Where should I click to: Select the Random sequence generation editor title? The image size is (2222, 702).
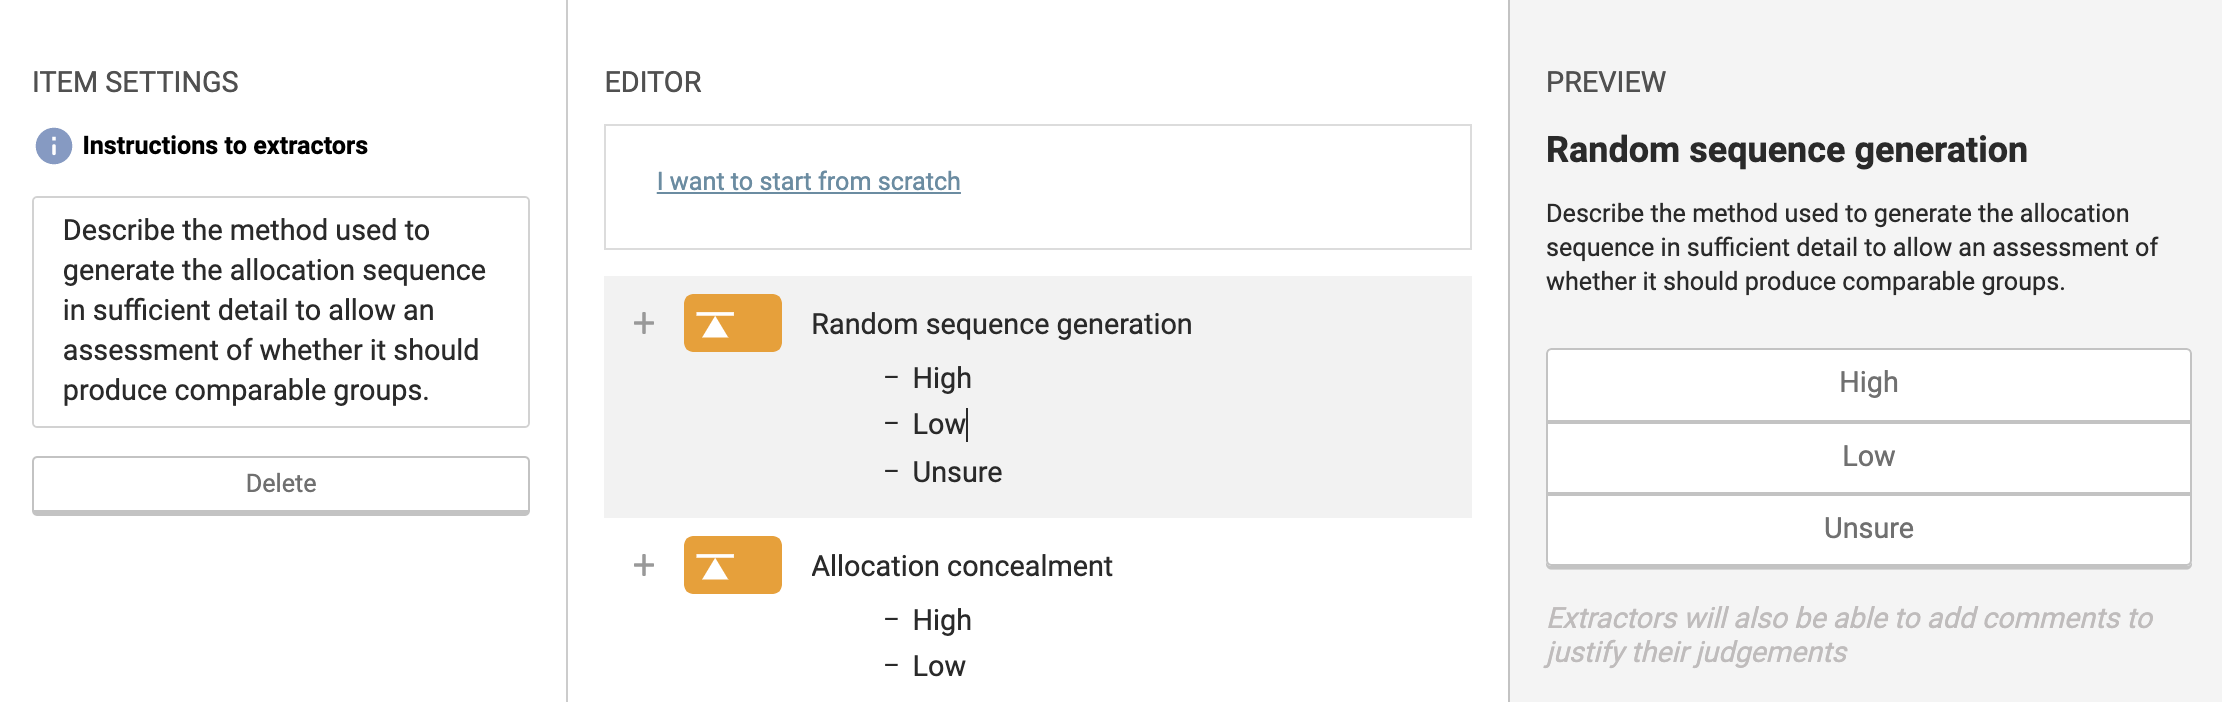(x=1001, y=324)
